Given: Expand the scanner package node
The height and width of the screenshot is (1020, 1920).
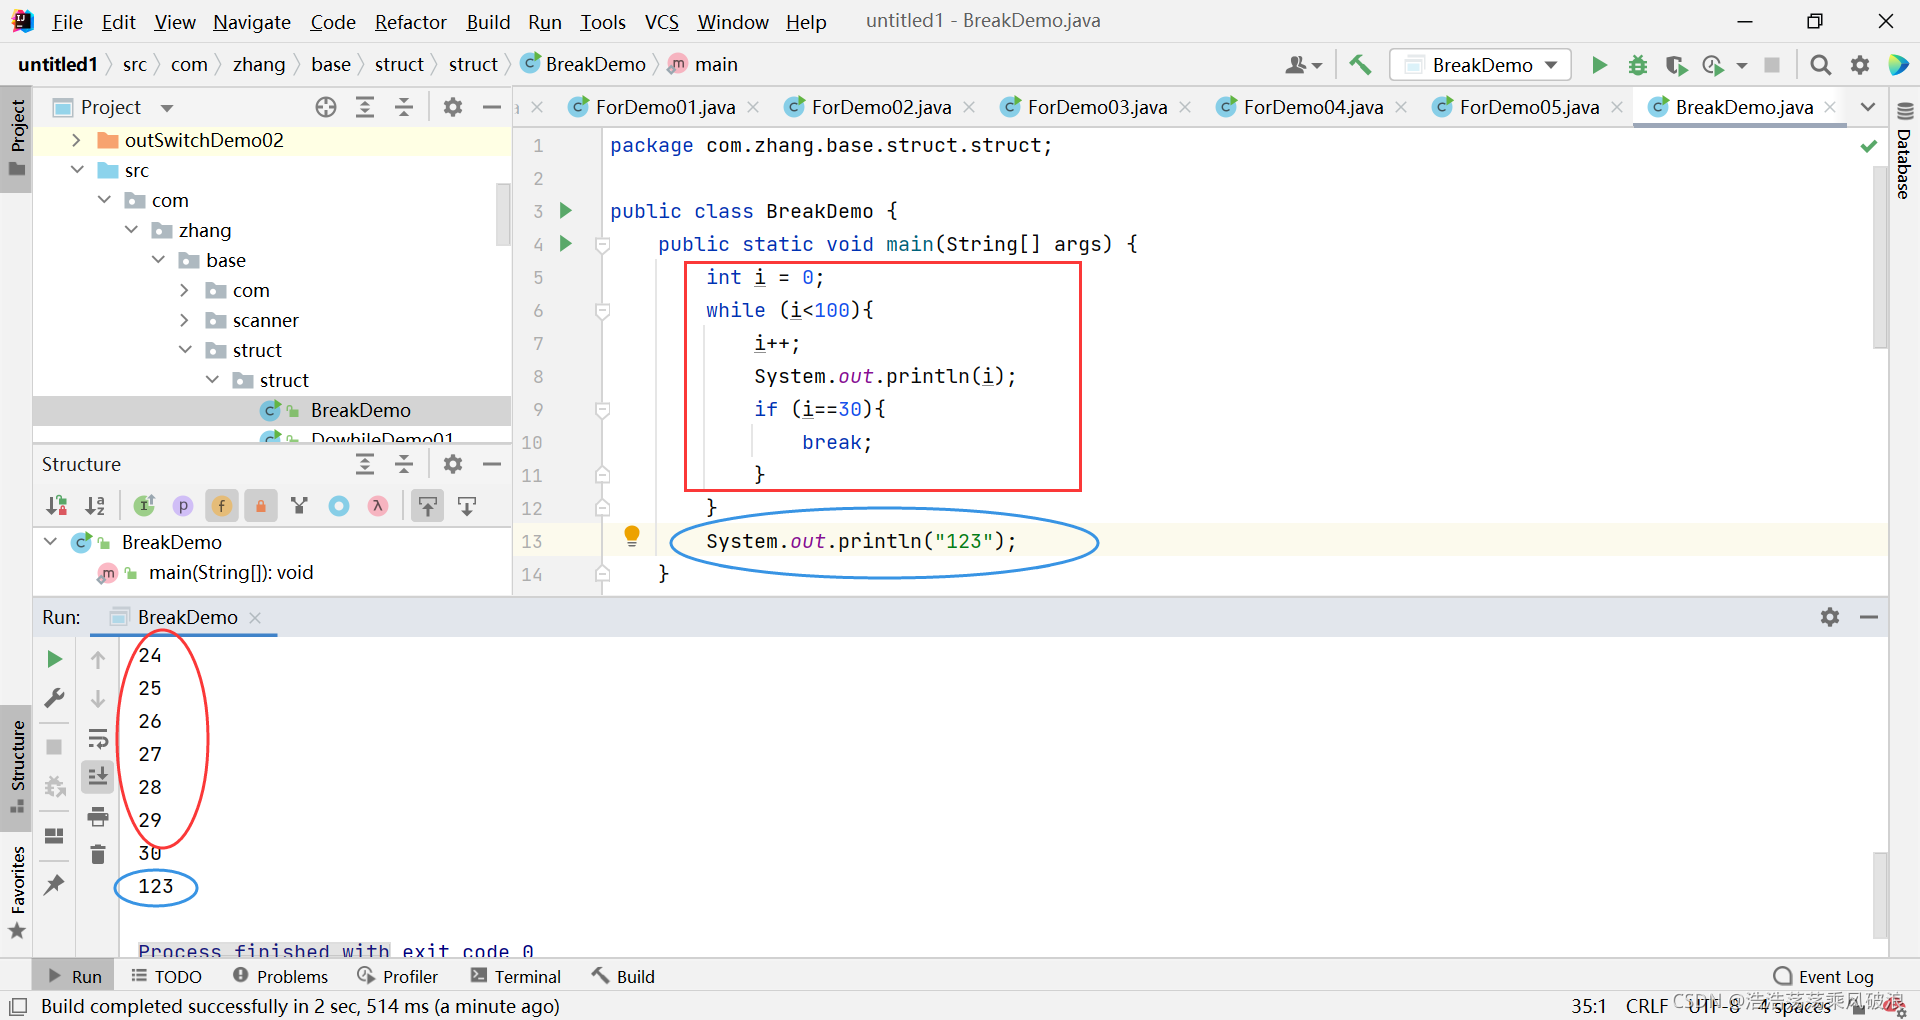Looking at the screenshot, I should [184, 320].
